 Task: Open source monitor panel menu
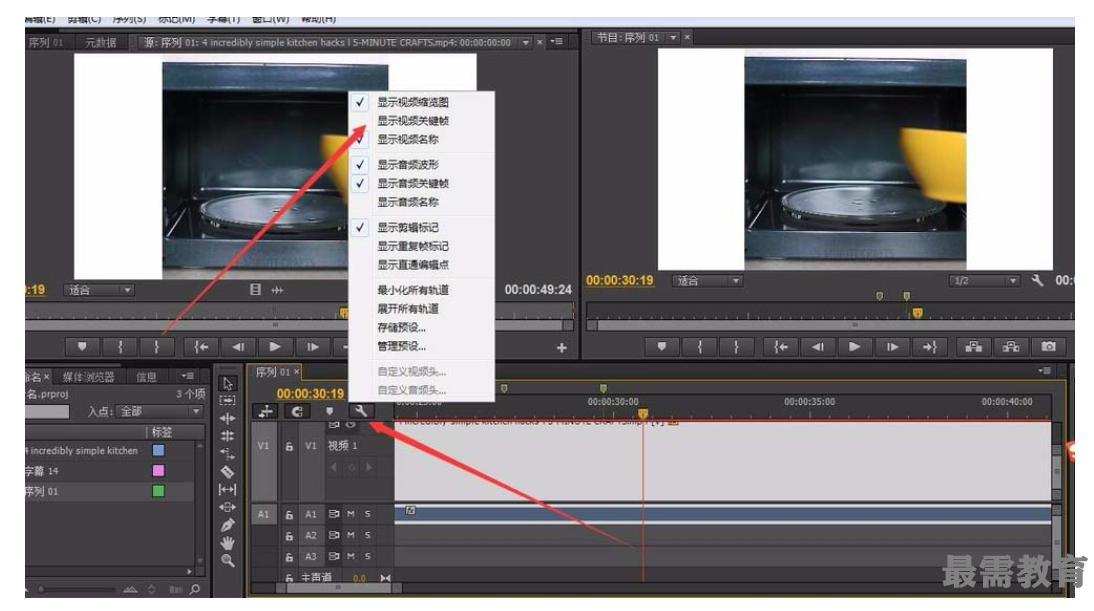(x=557, y=42)
